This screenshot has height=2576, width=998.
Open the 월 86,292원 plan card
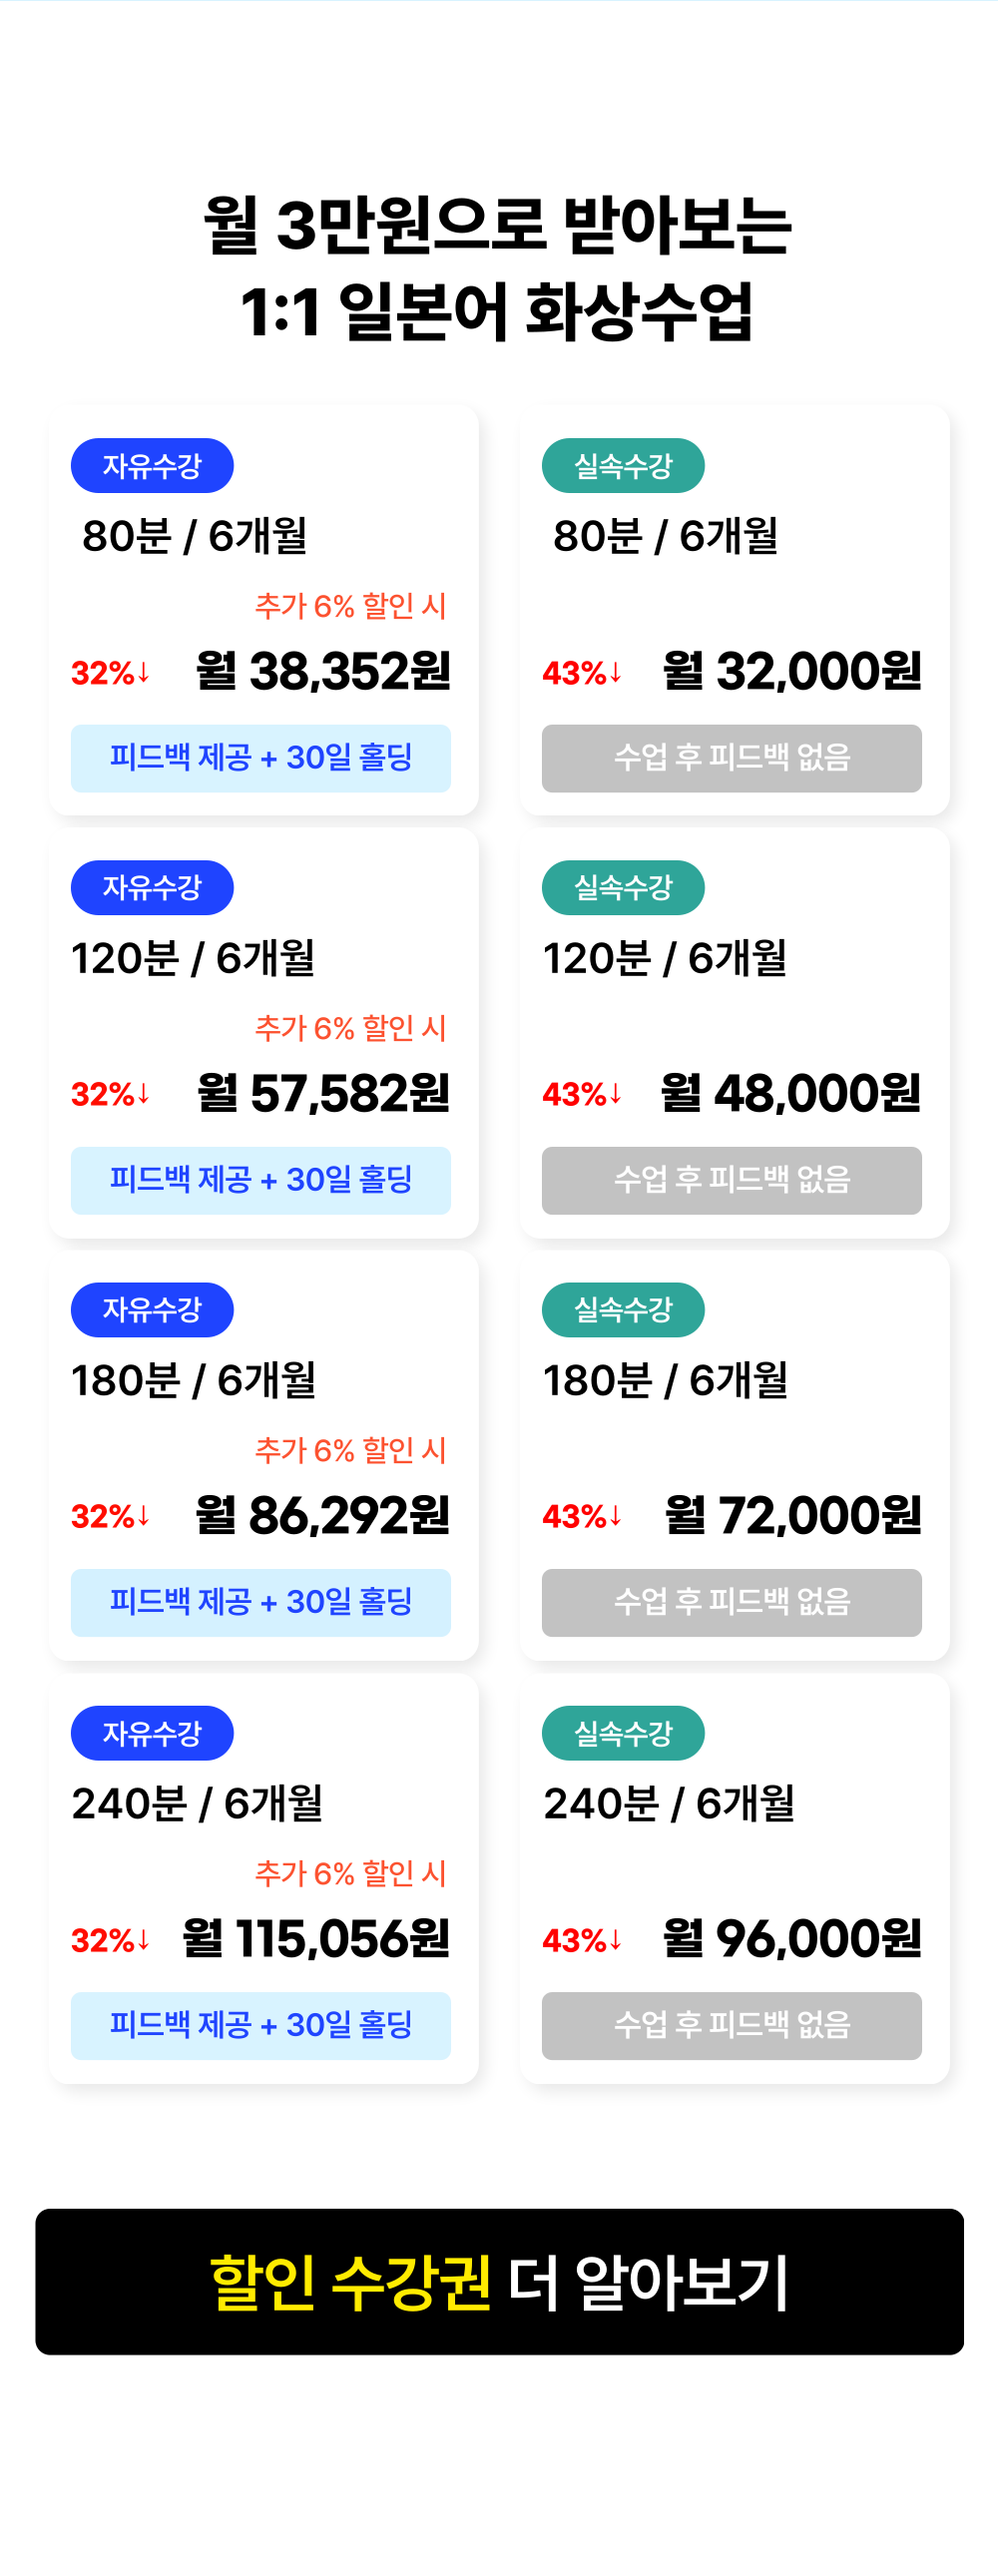tap(264, 1455)
